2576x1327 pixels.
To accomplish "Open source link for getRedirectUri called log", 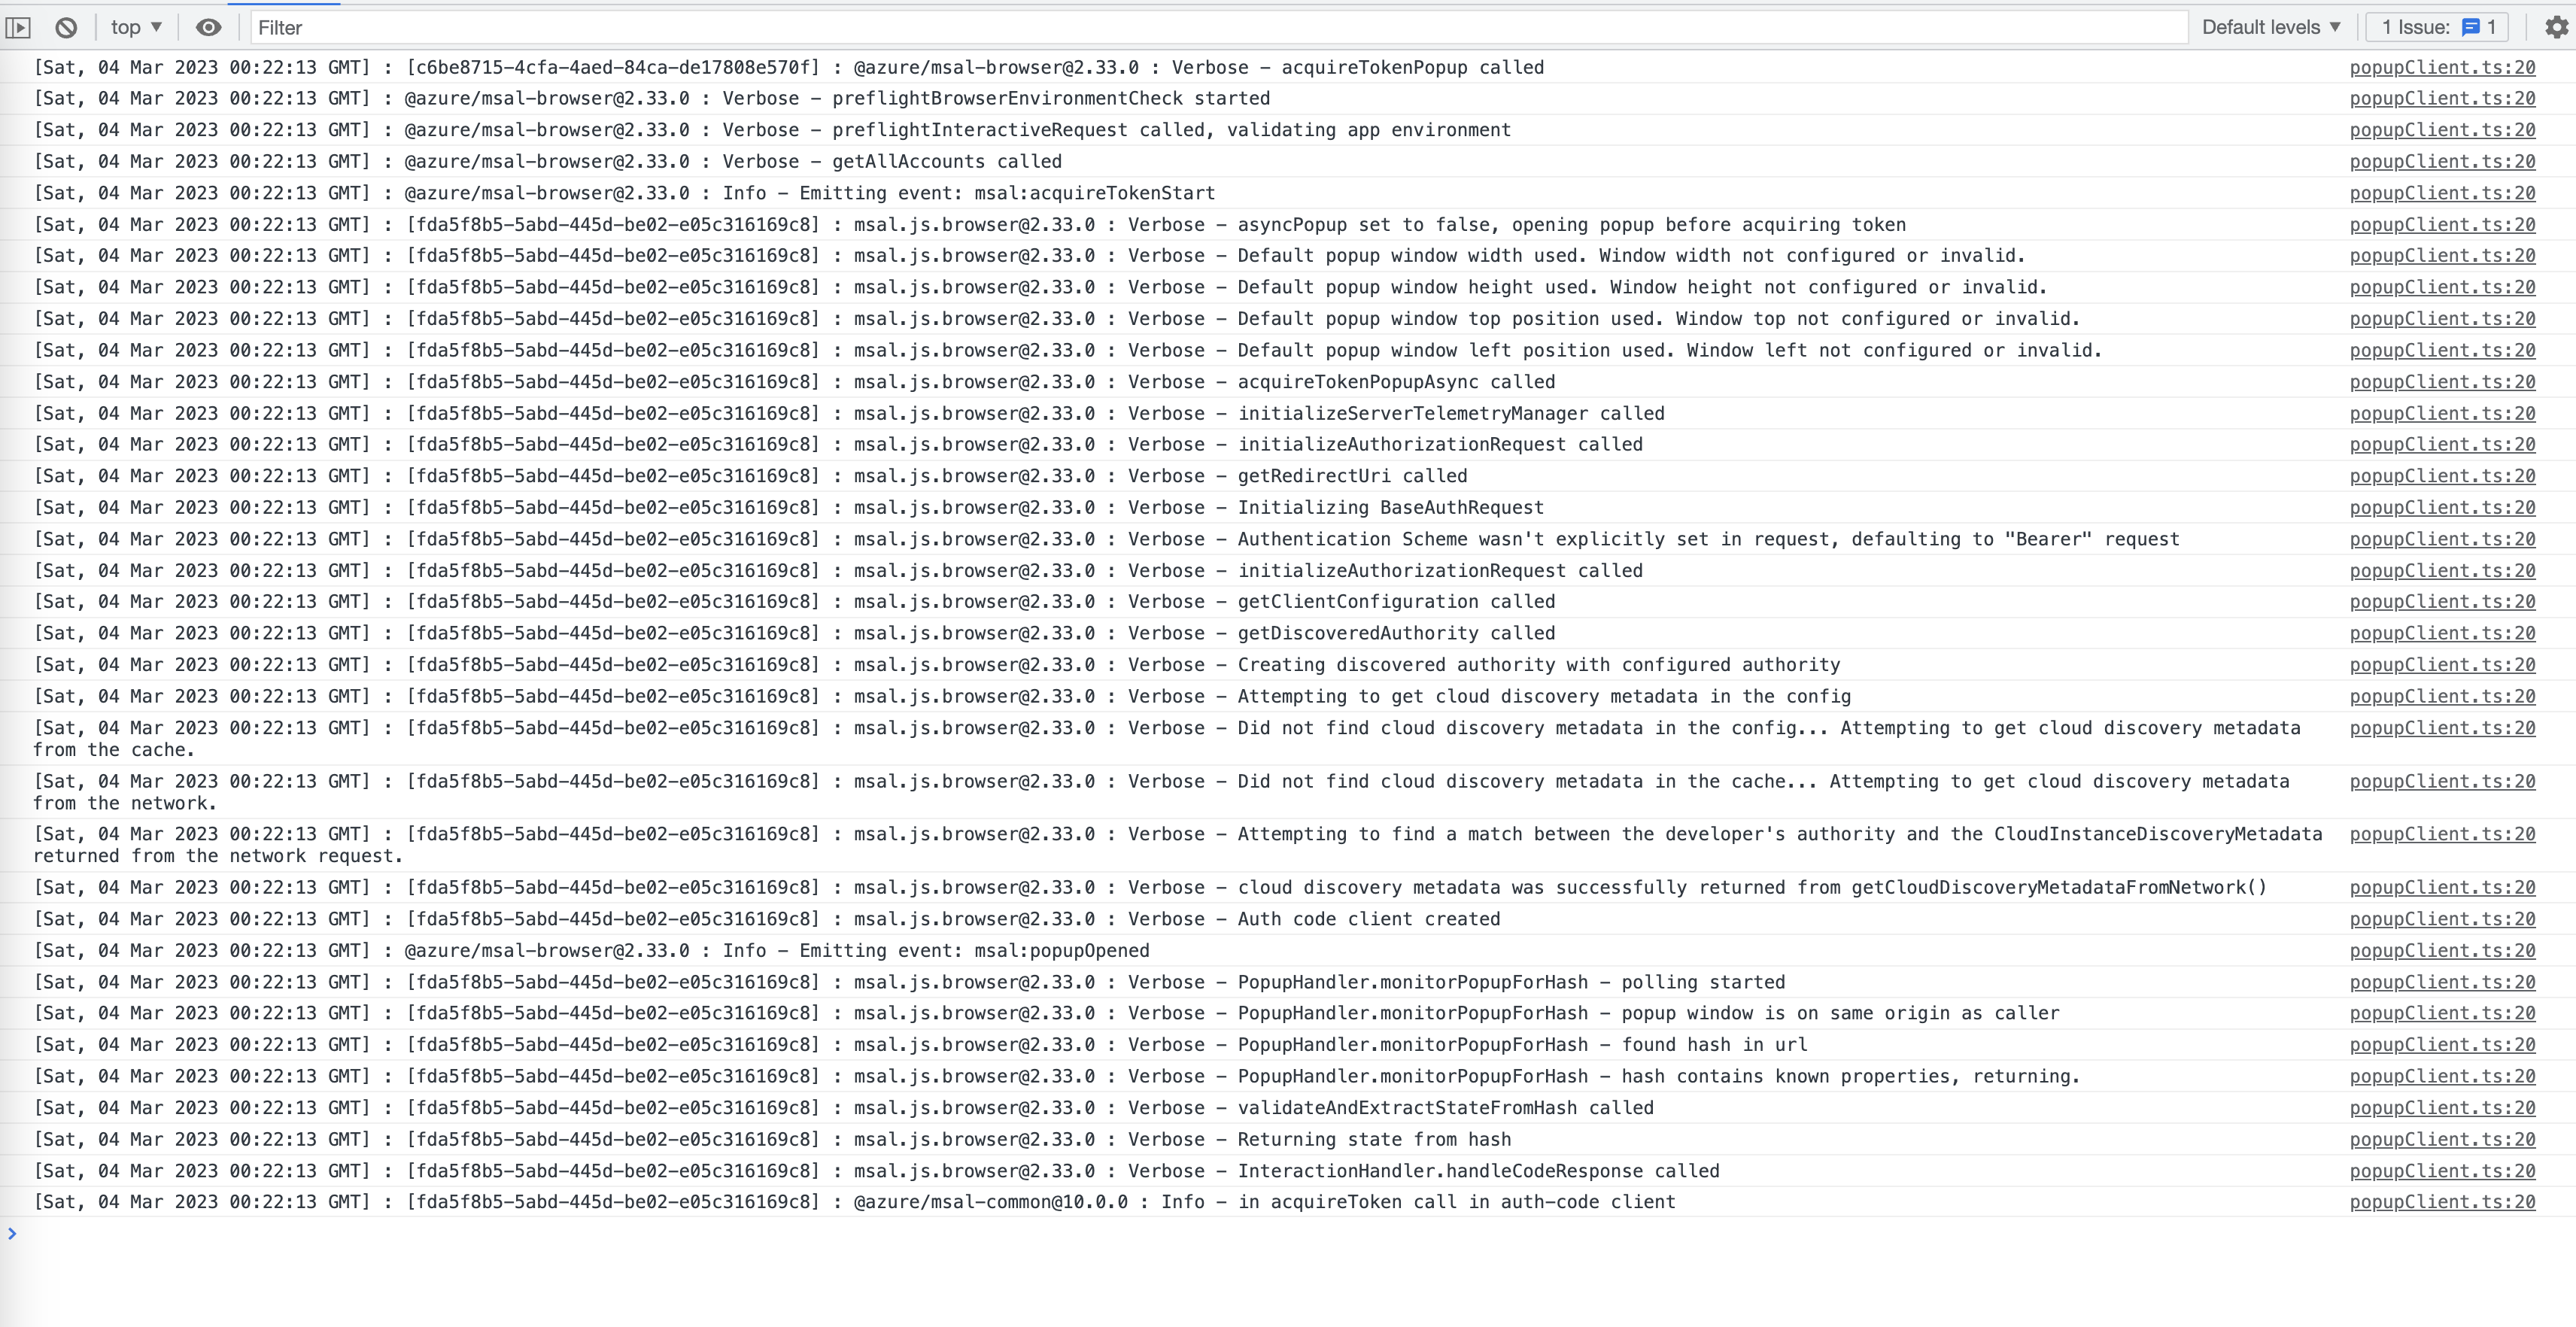I will point(2441,477).
